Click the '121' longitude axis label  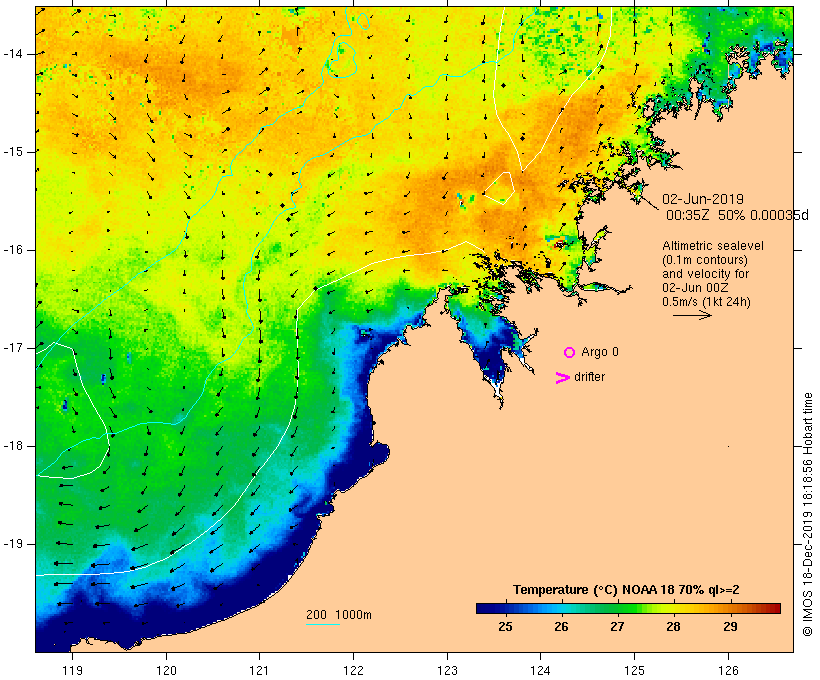click(259, 671)
